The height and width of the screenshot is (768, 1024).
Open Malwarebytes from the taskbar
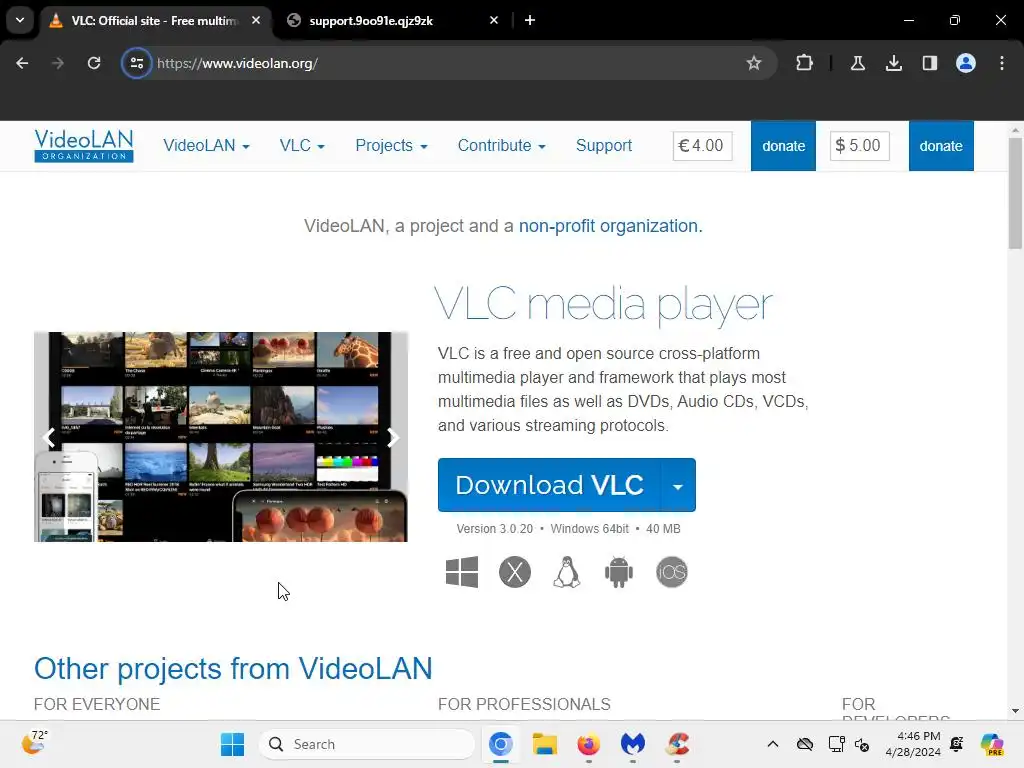pos(632,744)
